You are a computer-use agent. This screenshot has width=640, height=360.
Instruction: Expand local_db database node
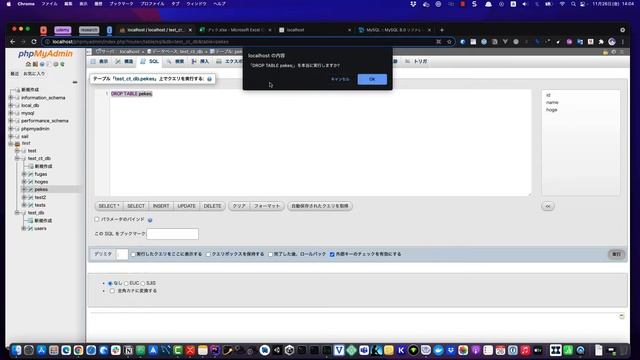click(11, 105)
